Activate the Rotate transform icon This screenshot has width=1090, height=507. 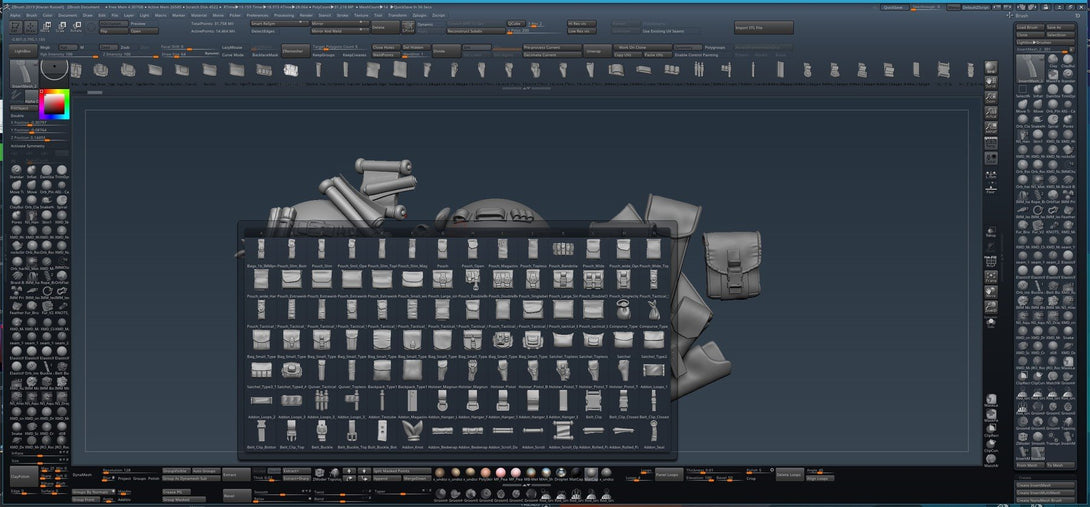pos(76,26)
